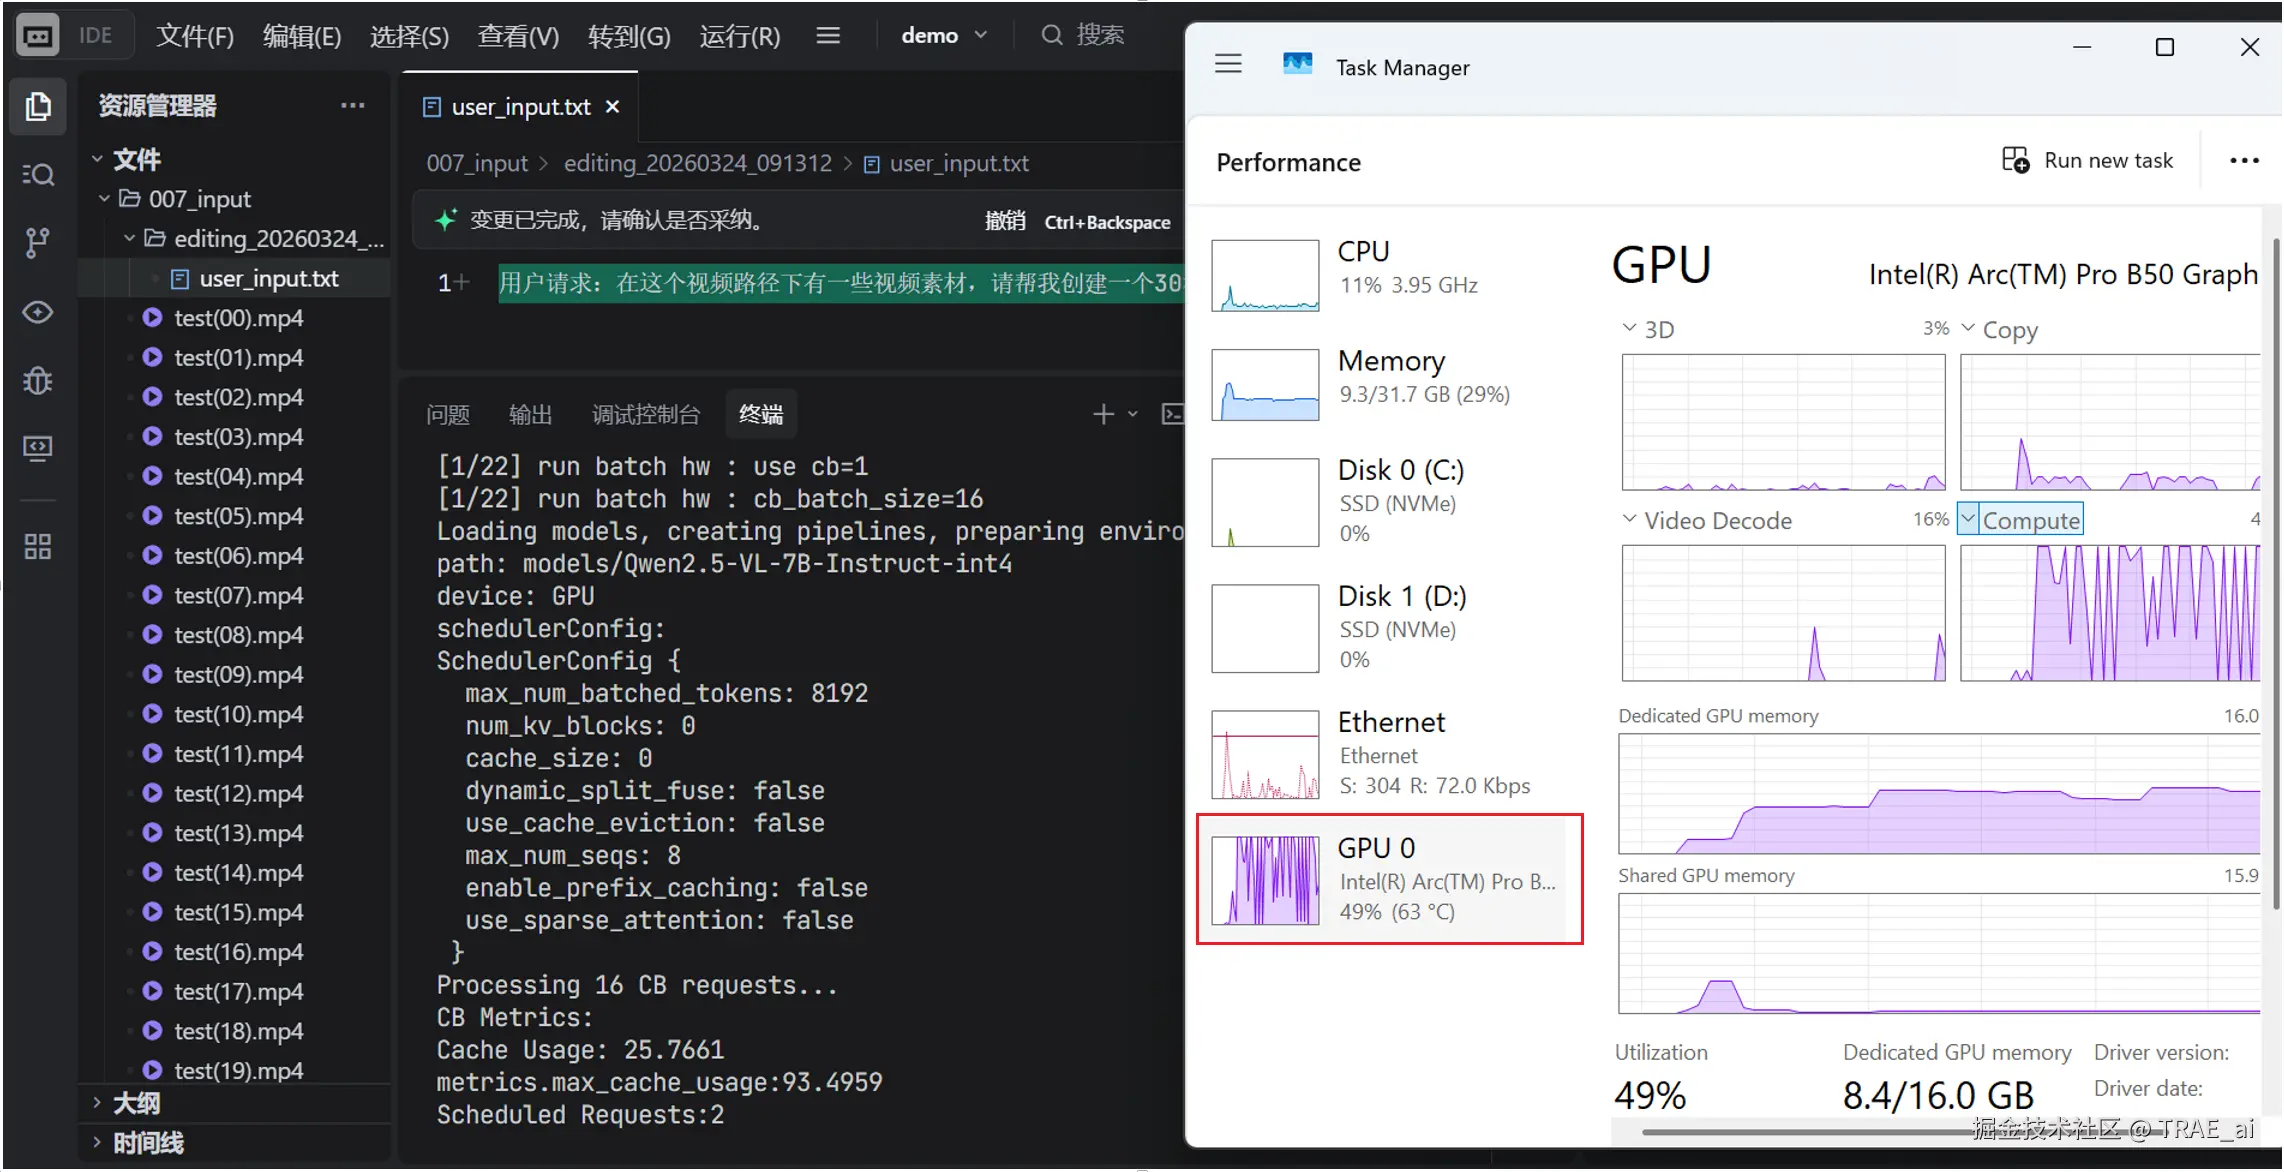Click 撤销 to undo the change

click(x=1005, y=221)
